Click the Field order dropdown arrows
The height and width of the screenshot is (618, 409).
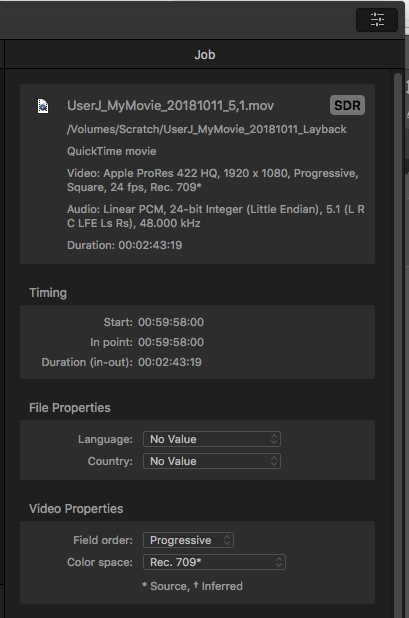point(227,540)
